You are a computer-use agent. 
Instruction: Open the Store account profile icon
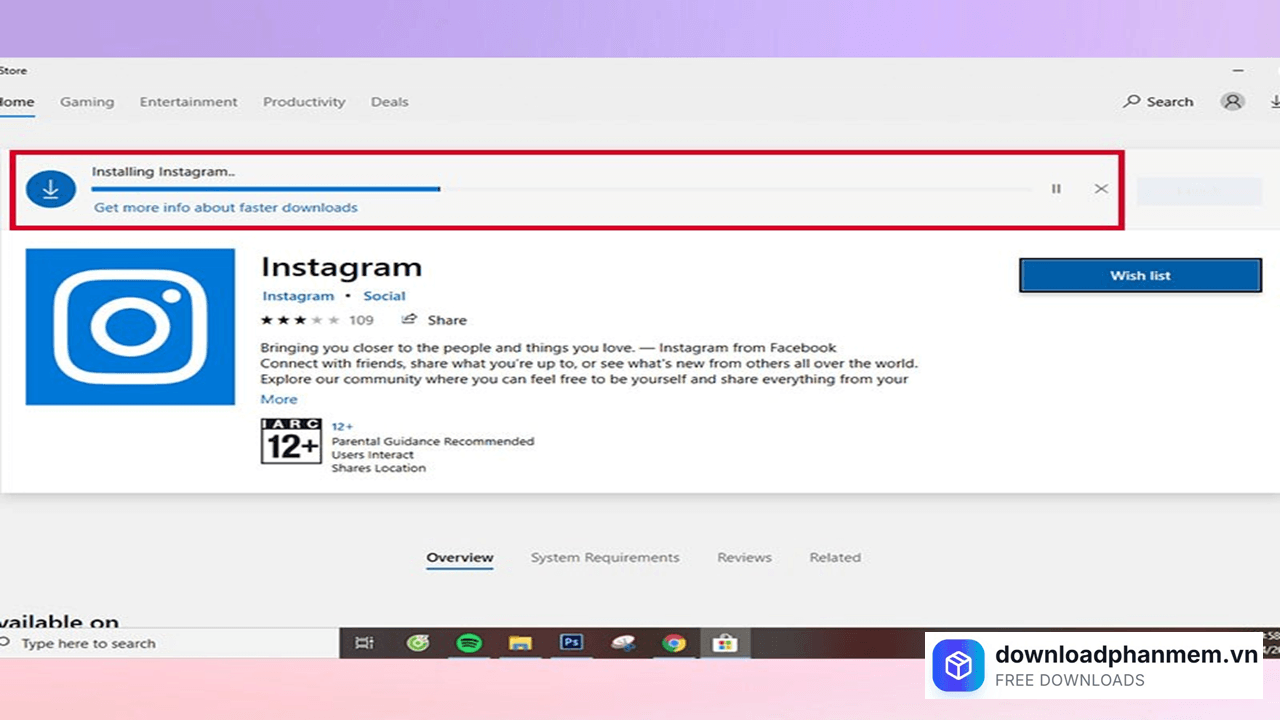tap(1232, 101)
